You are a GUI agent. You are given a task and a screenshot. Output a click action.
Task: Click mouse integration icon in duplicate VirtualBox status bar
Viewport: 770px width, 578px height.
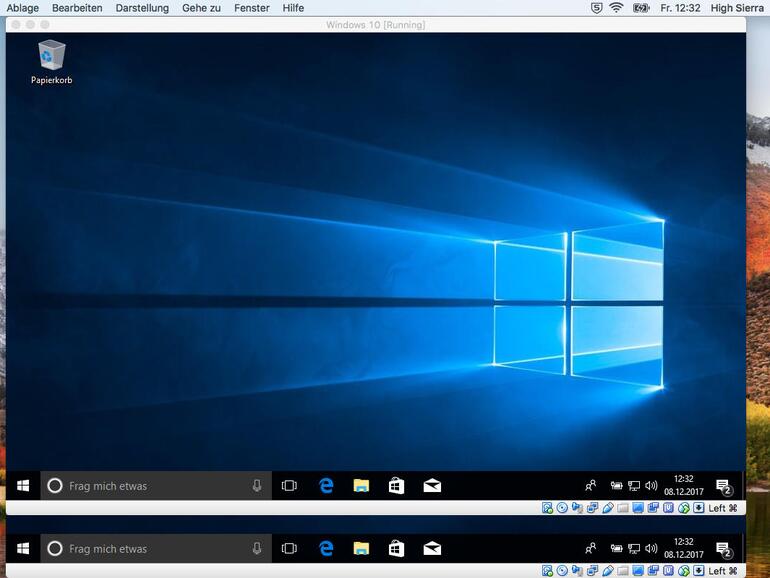point(683,571)
